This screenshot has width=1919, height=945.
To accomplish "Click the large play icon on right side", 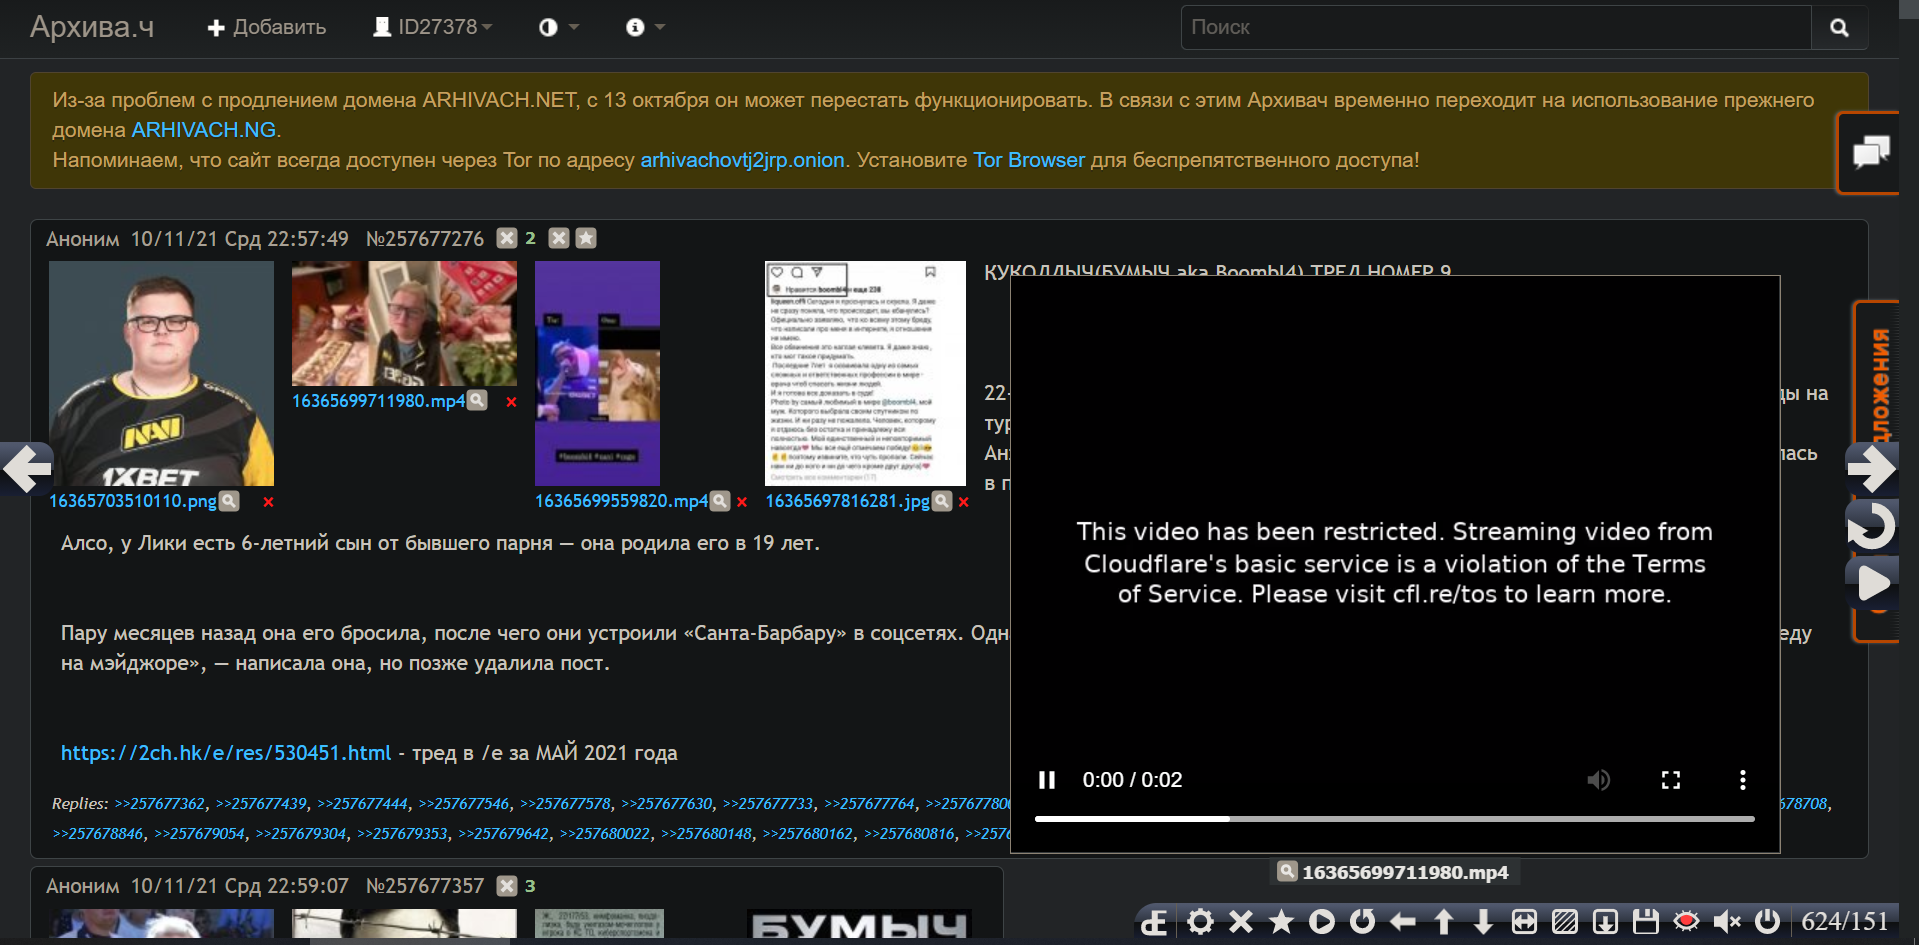I will [x=1872, y=583].
